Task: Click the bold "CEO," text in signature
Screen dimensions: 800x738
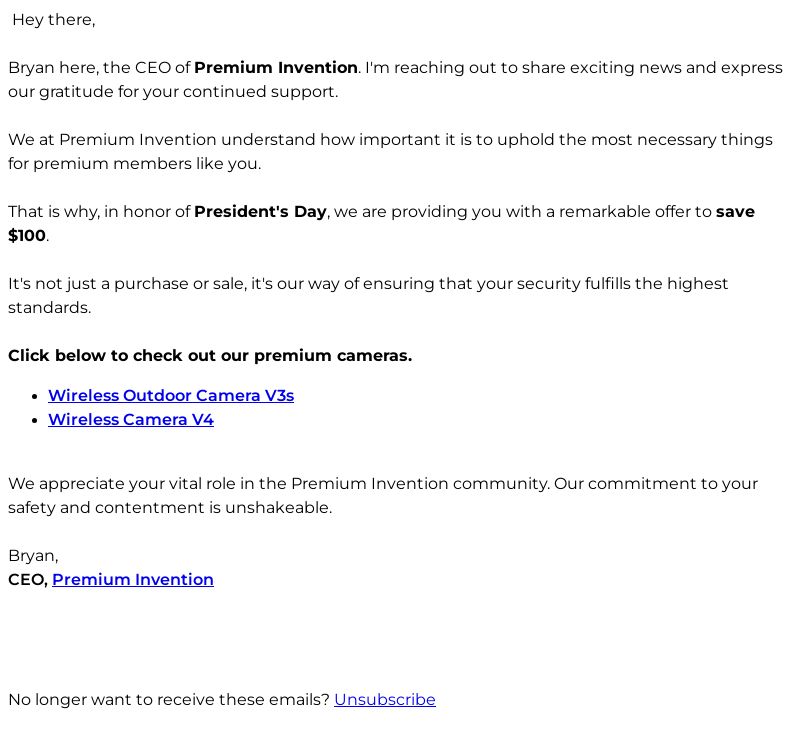Action: pos(28,580)
